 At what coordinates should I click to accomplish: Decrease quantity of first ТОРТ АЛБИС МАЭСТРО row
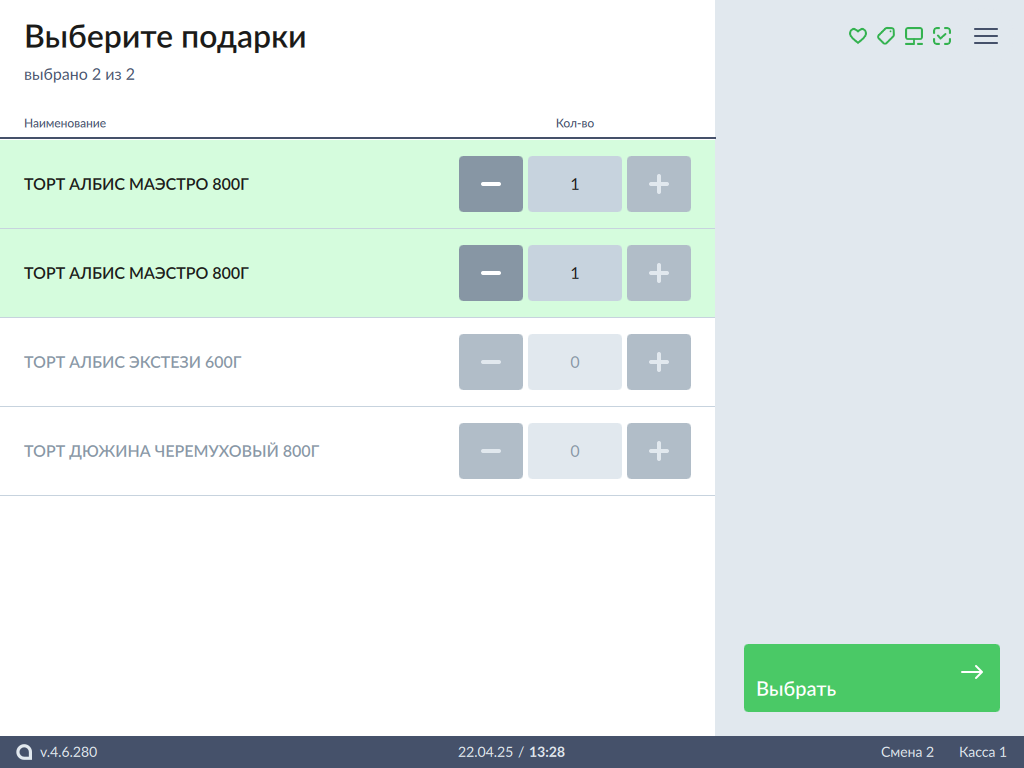[x=490, y=184]
